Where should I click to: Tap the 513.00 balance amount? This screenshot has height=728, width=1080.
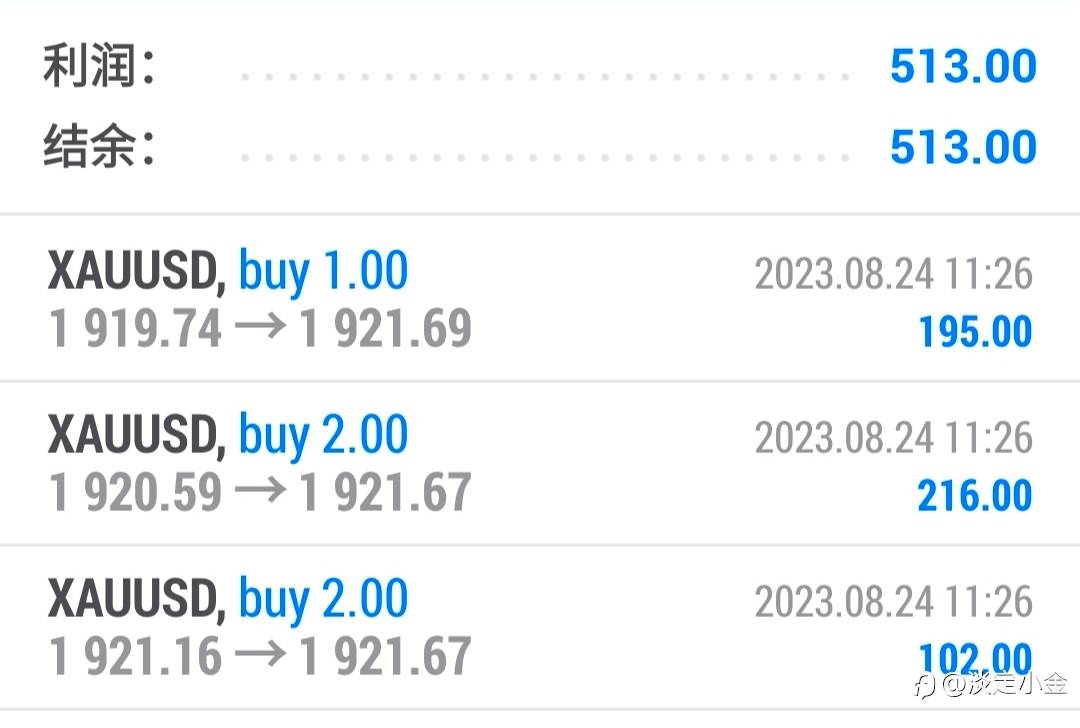click(x=963, y=147)
